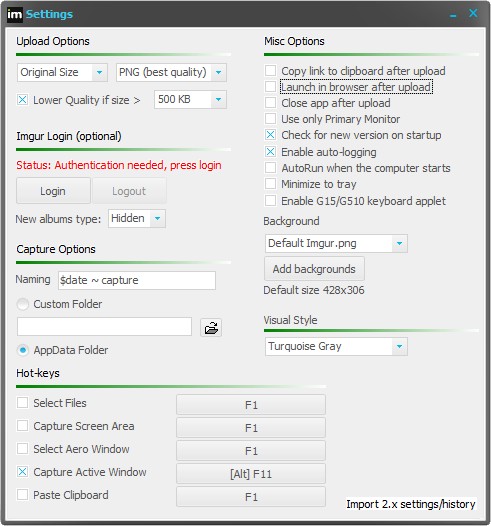Set hot-key for Paste Clipboard

251,496
